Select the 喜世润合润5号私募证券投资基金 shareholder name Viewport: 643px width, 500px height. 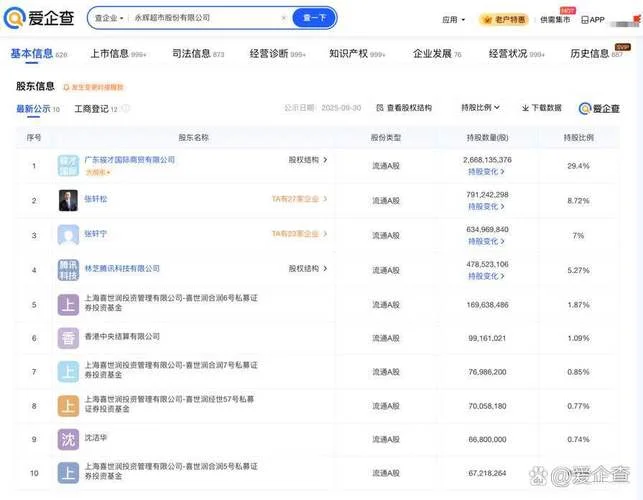pyautogui.click(x=171, y=471)
